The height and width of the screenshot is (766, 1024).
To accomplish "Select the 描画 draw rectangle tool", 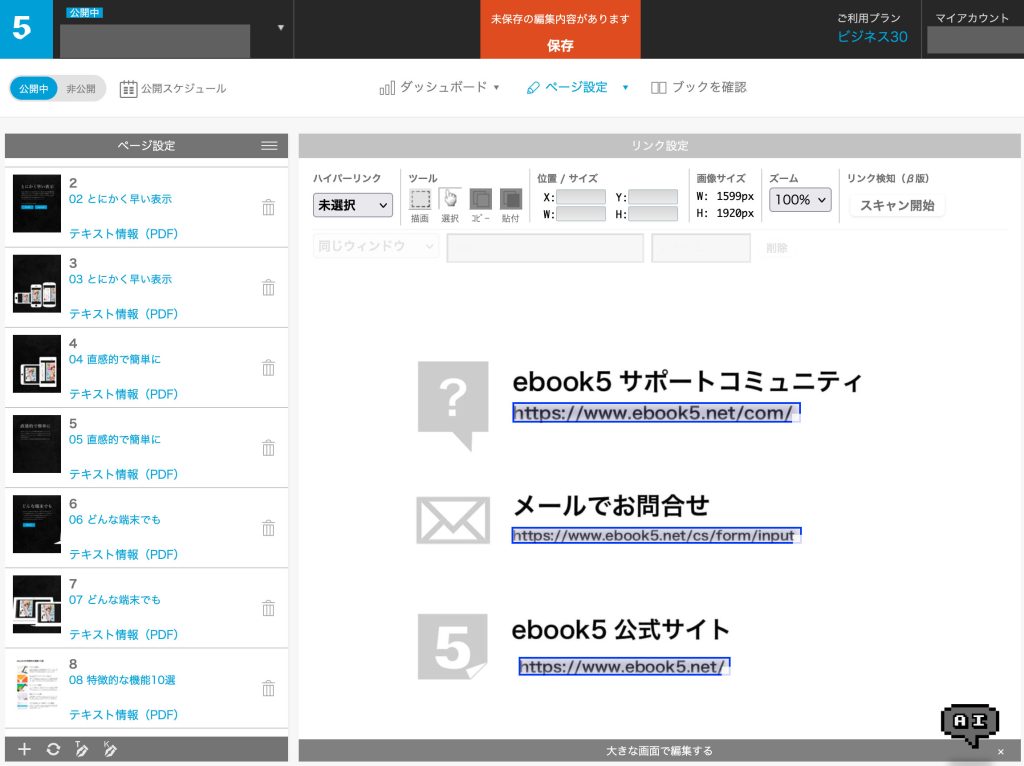I will (x=421, y=199).
